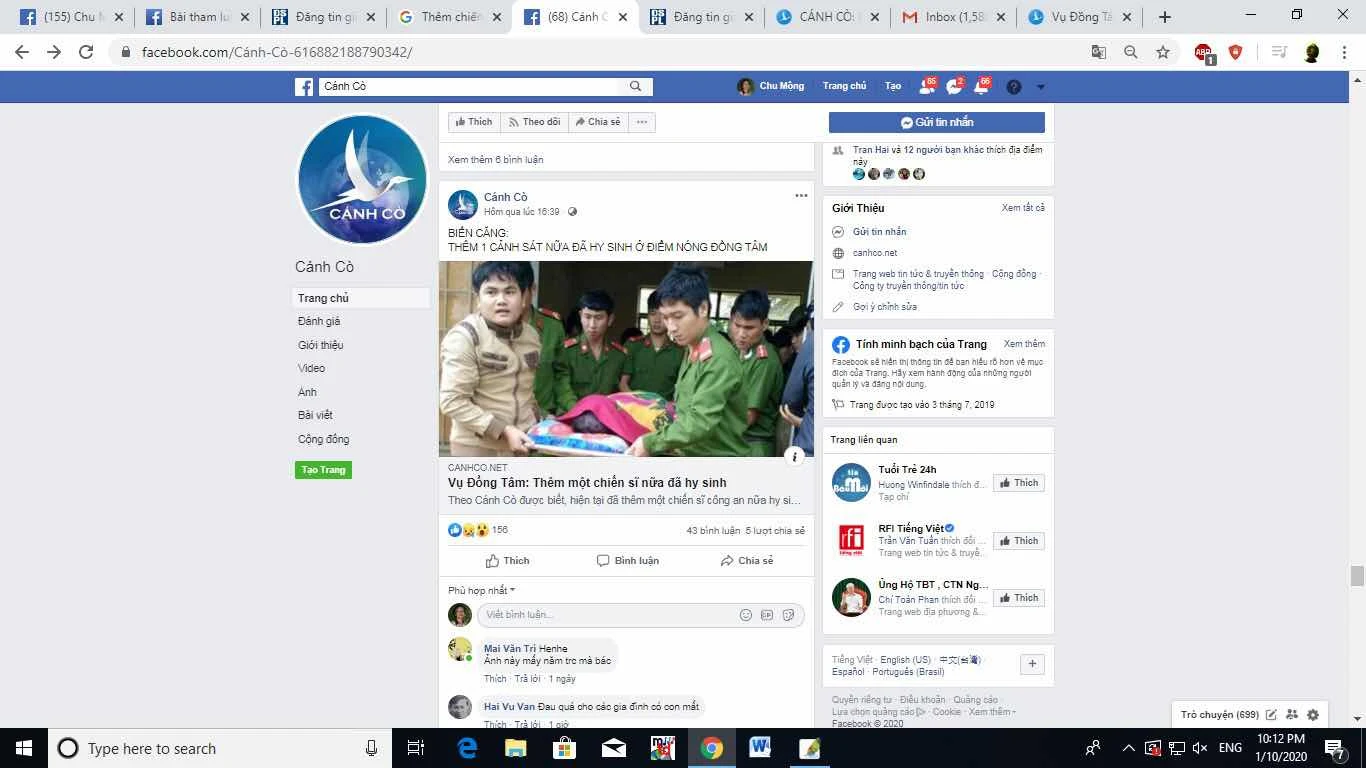Switch to the Inbox Gmail tab

pos(953,17)
